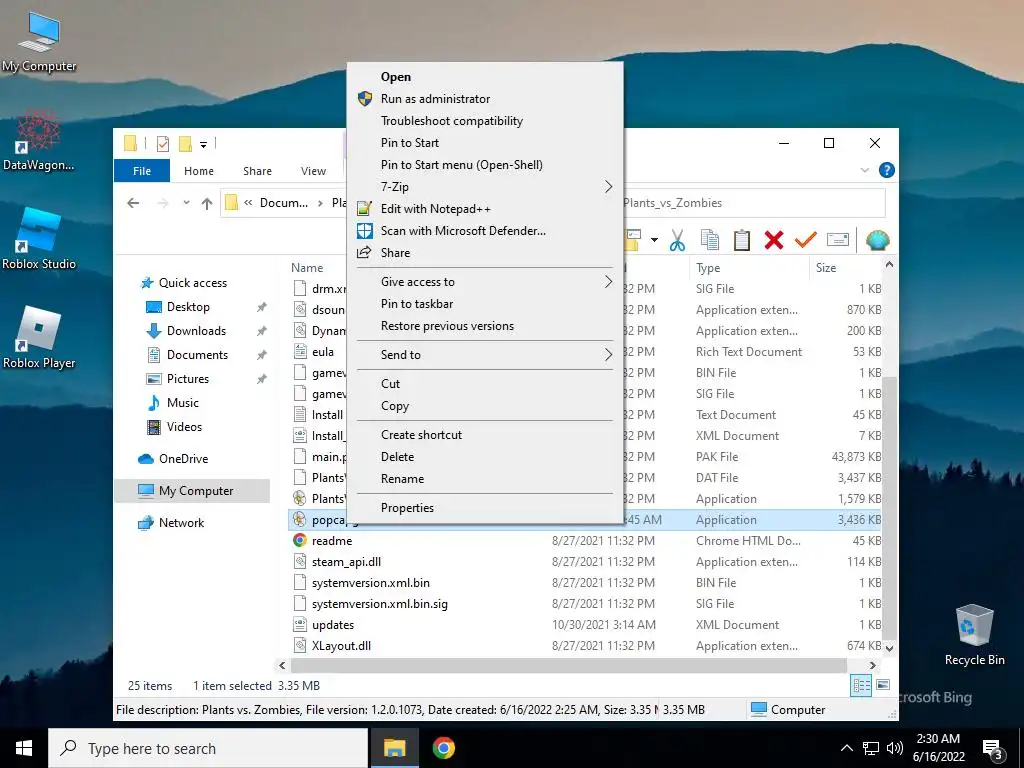
Task: Open the View ribbon tab
Action: [313, 171]
